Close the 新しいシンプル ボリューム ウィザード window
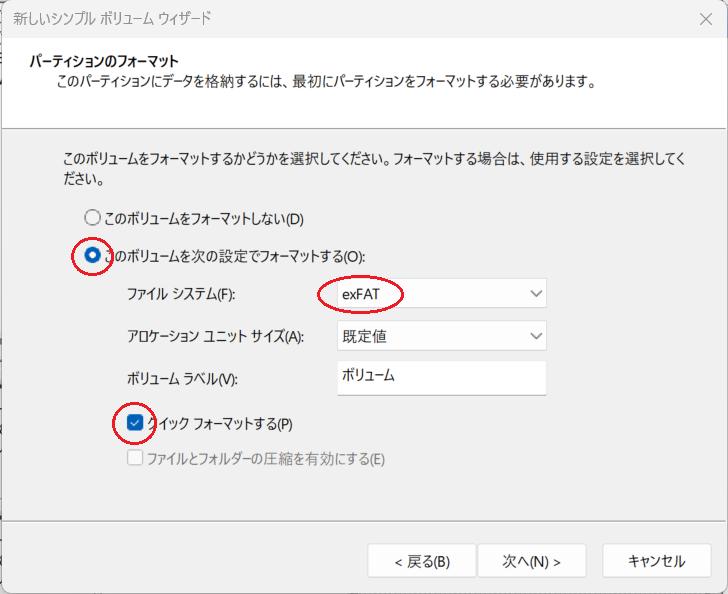Image resolution: width=728 pixels, height=594 pixels. tap(705, 19)
